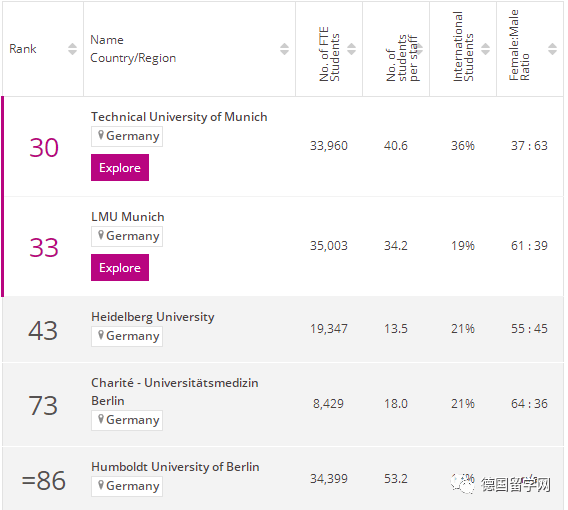Click female:male ratio 61 : 39

[x=530, y=246]
